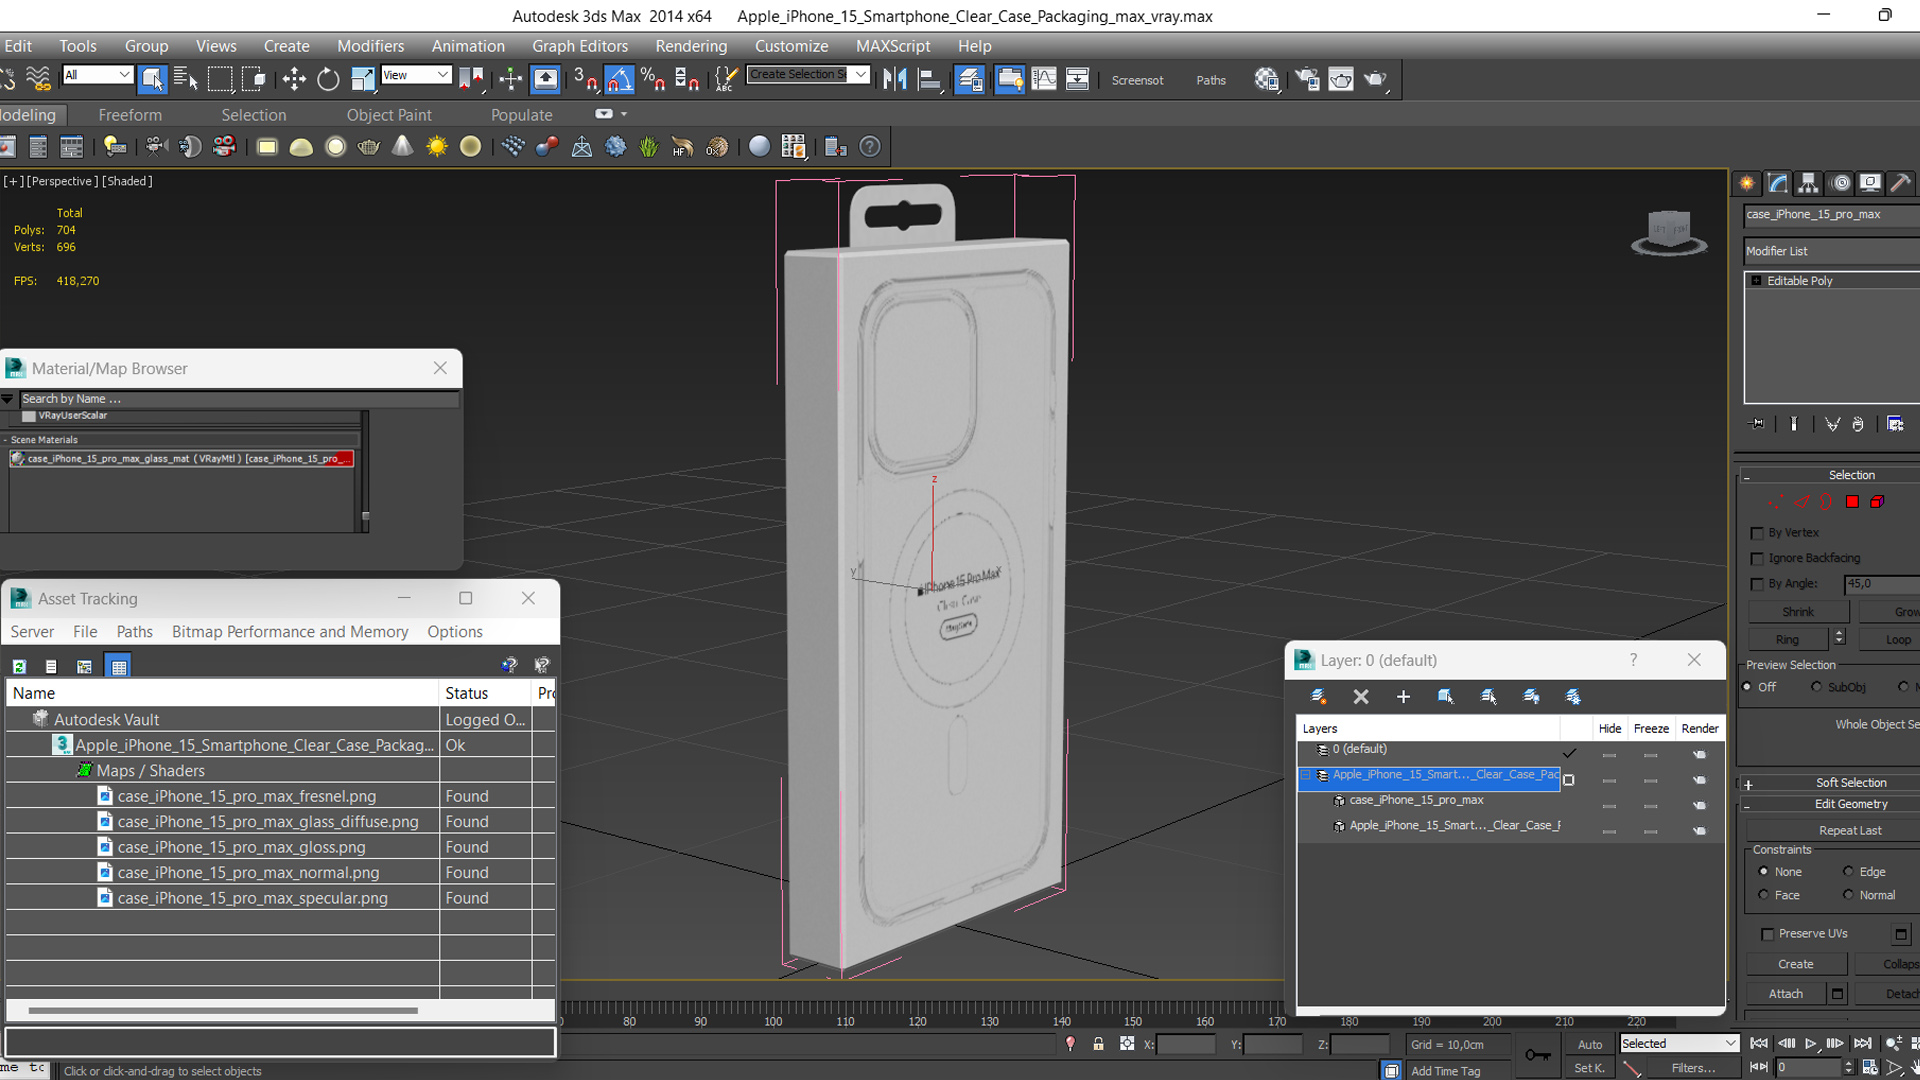This screenshot has width=1920, height=1080.
Task: Click the cone primitive icon in the ribbon
Action: coord(402,147)
